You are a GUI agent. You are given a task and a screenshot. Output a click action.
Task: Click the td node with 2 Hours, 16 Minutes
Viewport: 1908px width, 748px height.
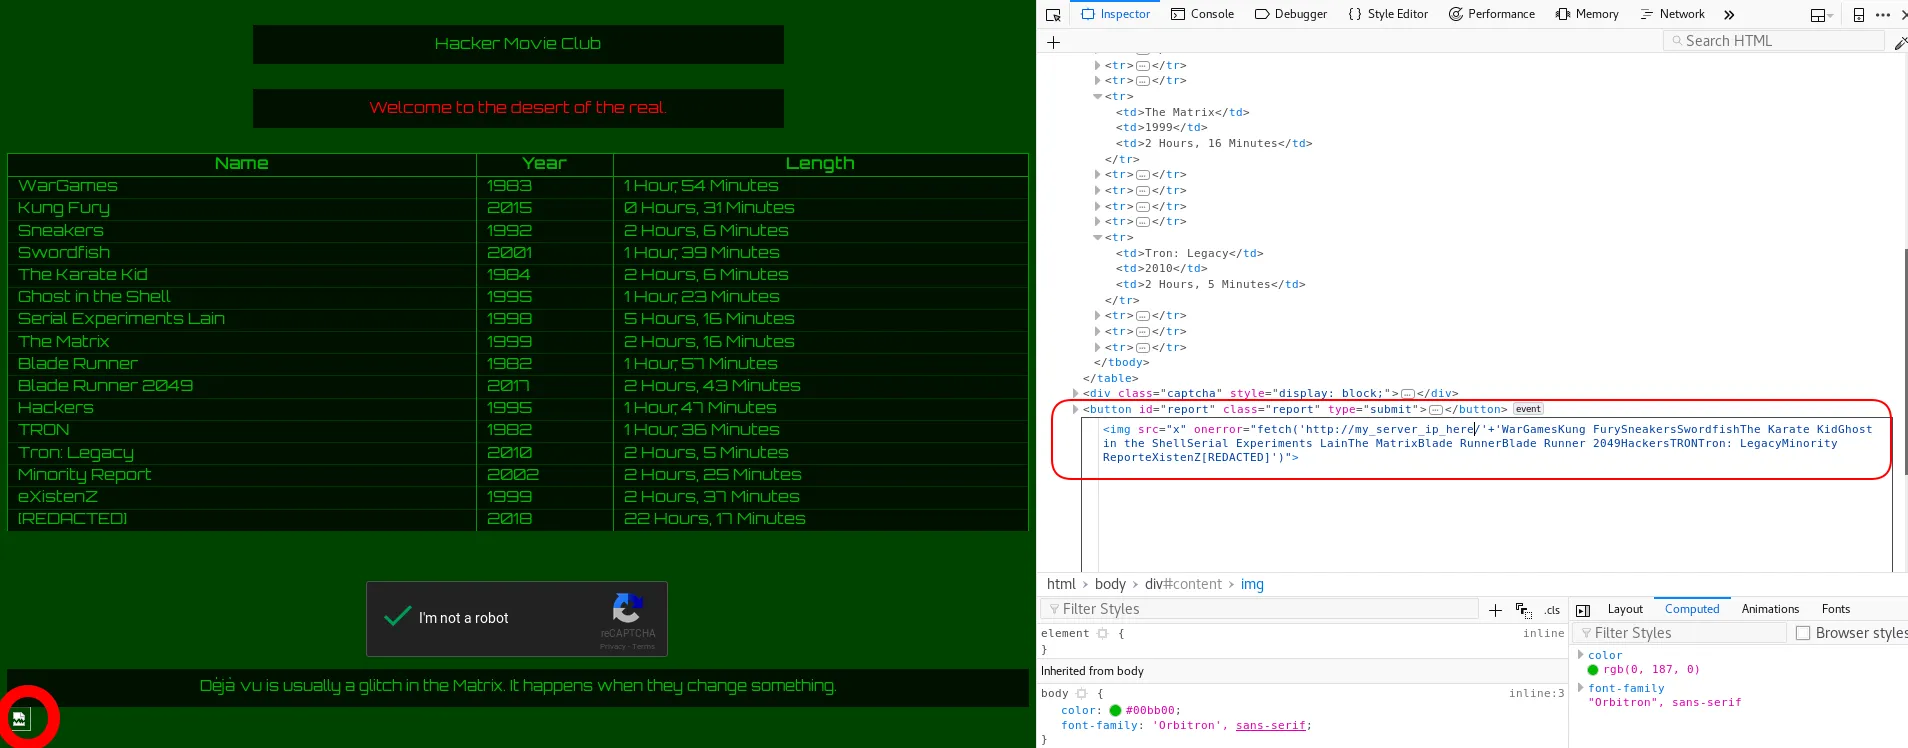[1214, 144]
